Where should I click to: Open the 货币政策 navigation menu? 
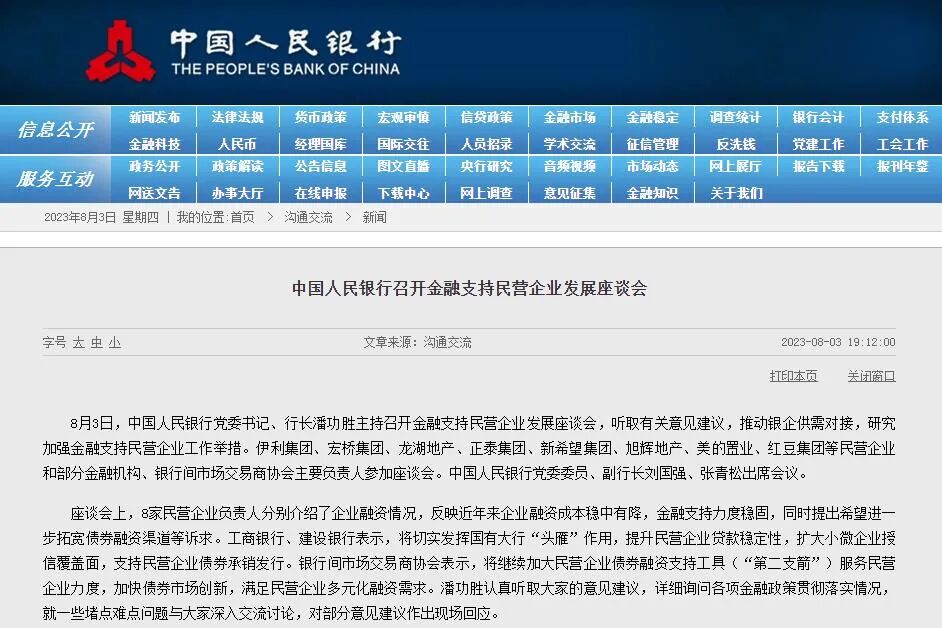tap(322, 117)
